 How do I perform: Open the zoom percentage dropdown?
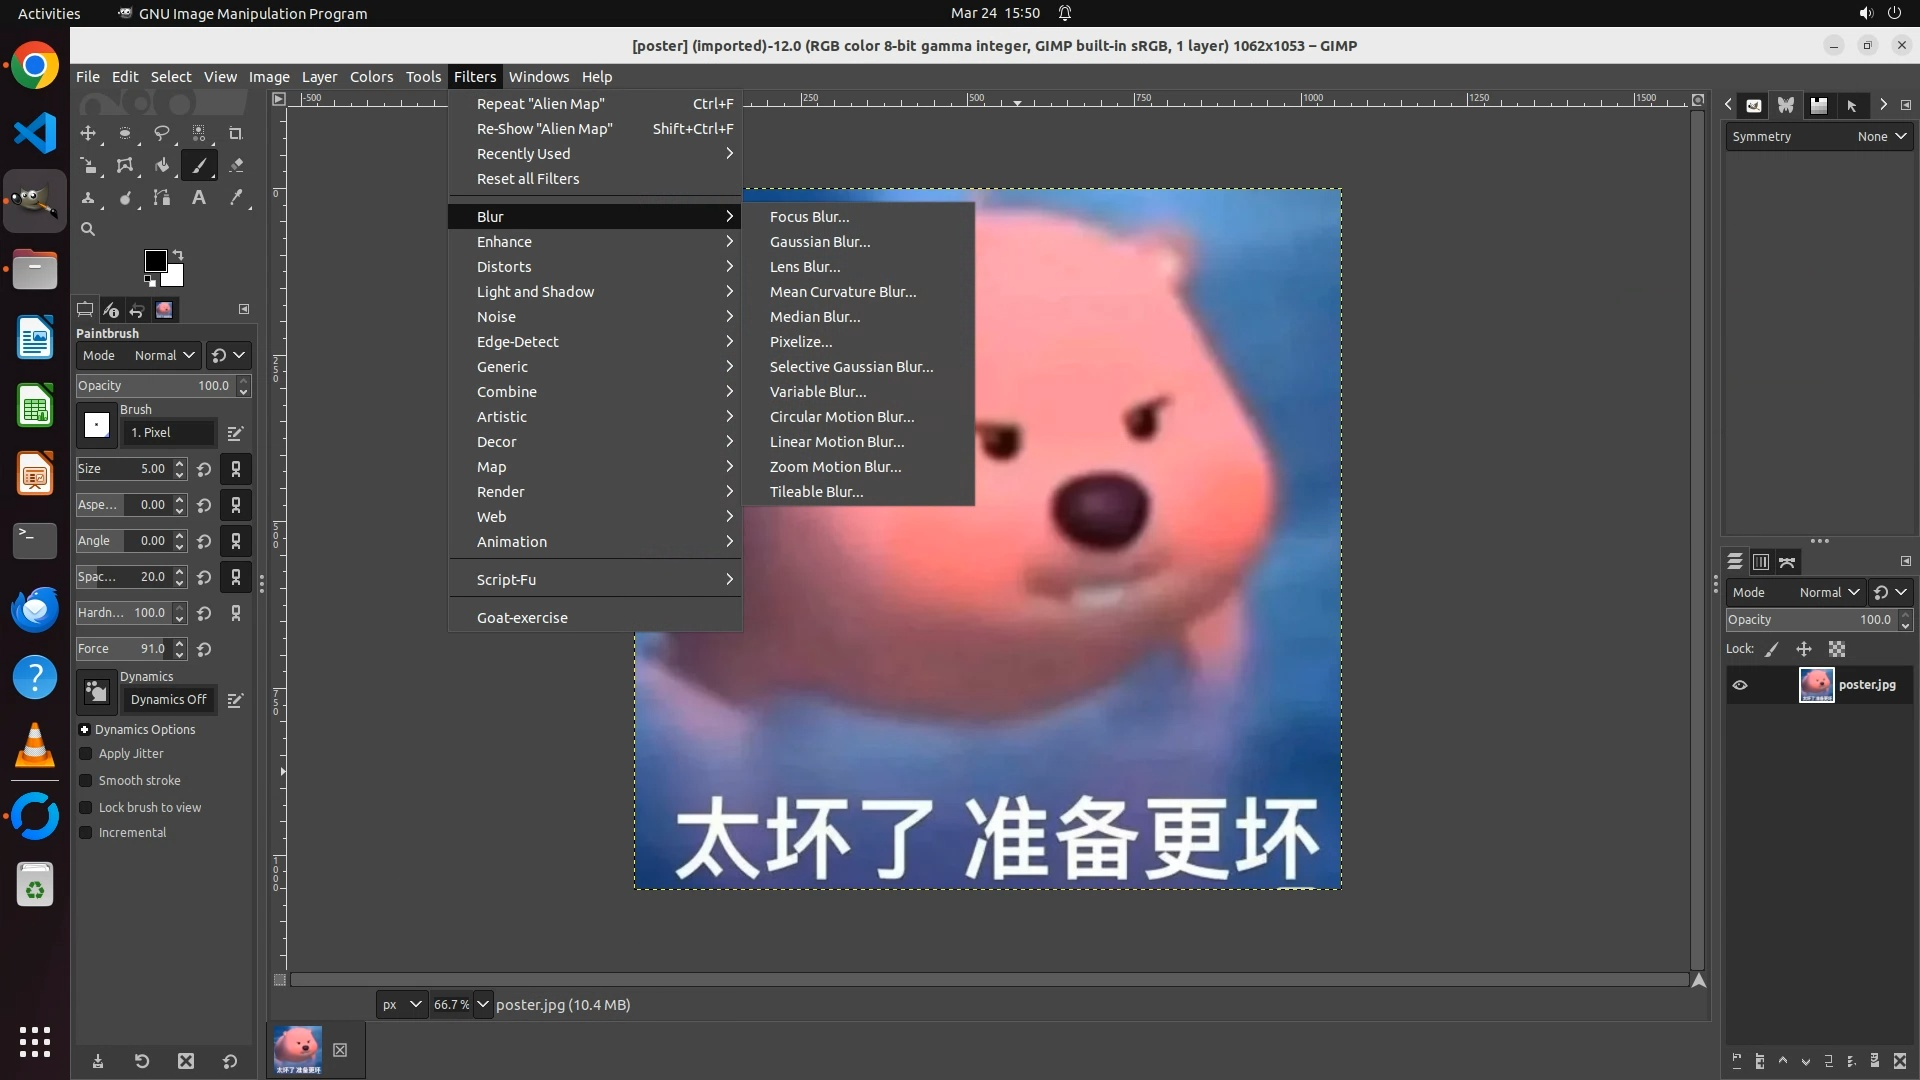(x=483, y=1005)
